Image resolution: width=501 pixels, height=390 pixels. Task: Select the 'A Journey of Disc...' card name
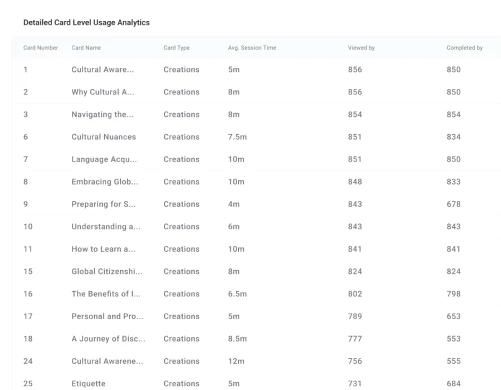point(108,339)
